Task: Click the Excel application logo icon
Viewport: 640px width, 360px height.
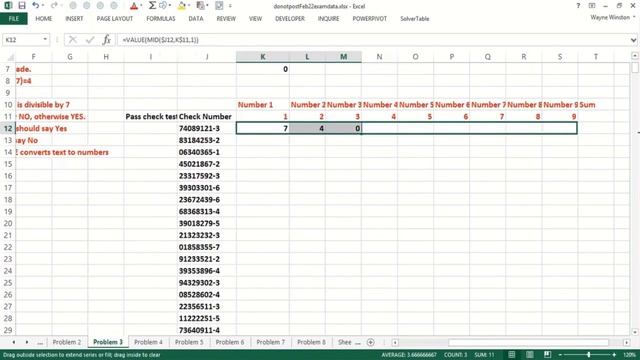Action: tap(8, 6)
